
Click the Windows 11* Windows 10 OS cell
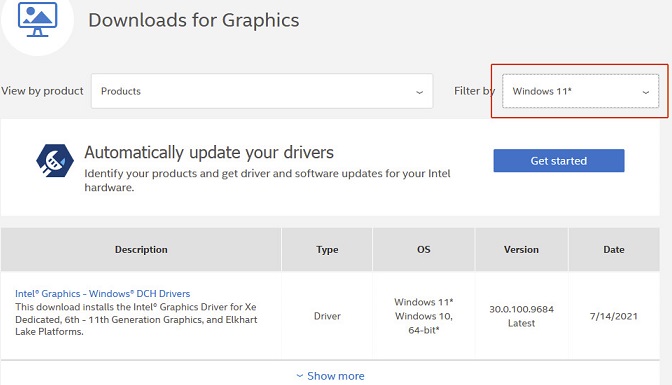tap(423, 316)
